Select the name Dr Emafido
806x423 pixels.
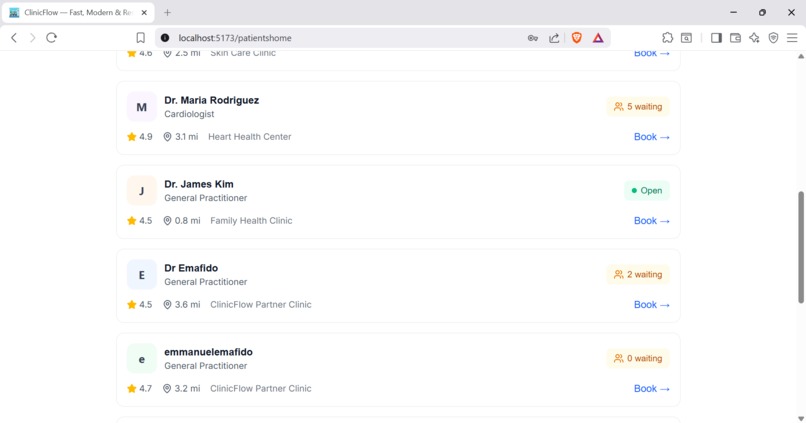[191, 268]
